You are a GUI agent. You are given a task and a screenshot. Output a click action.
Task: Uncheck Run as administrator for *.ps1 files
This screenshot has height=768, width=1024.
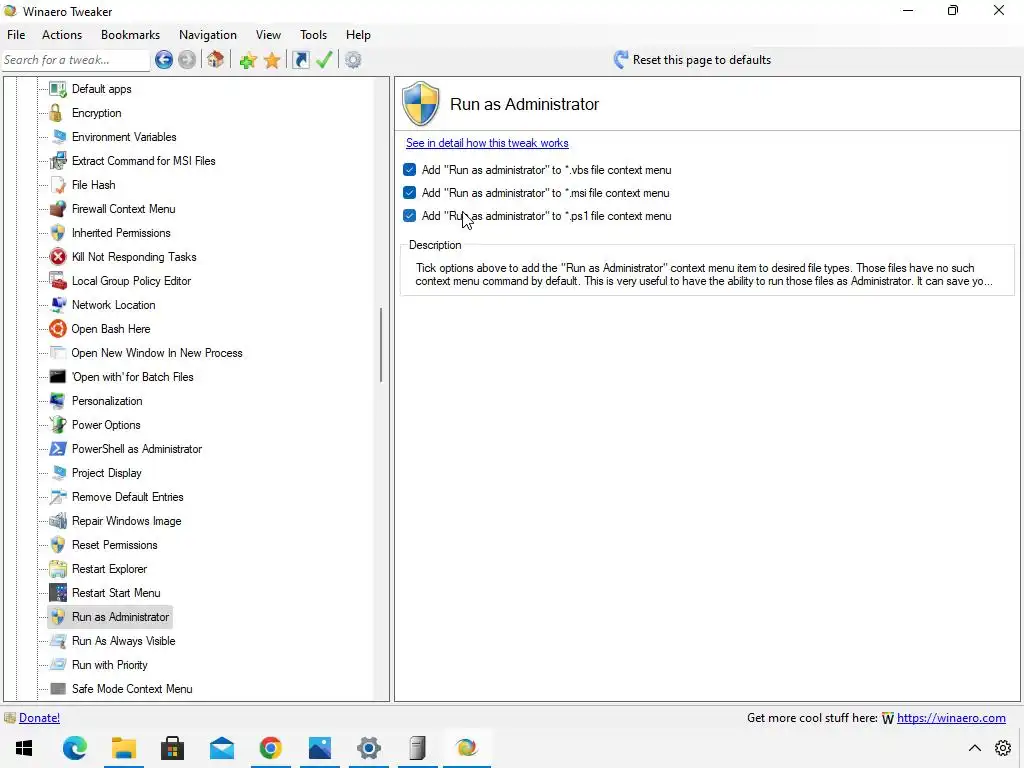click(409, 216)
